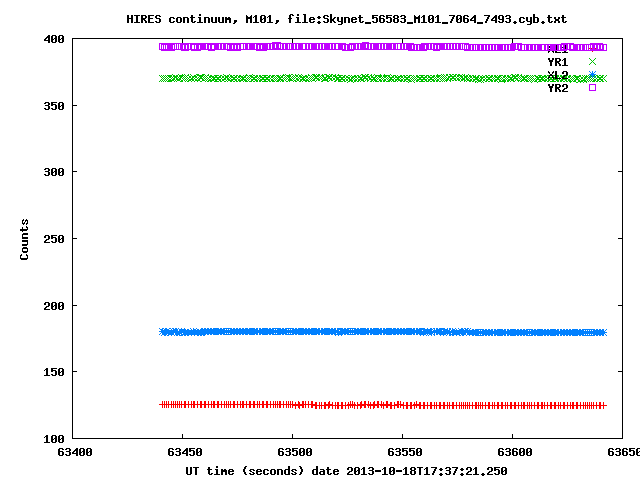Click the YR2 legend label
This screenshot has width=640, height=480.
coord(558,88)
